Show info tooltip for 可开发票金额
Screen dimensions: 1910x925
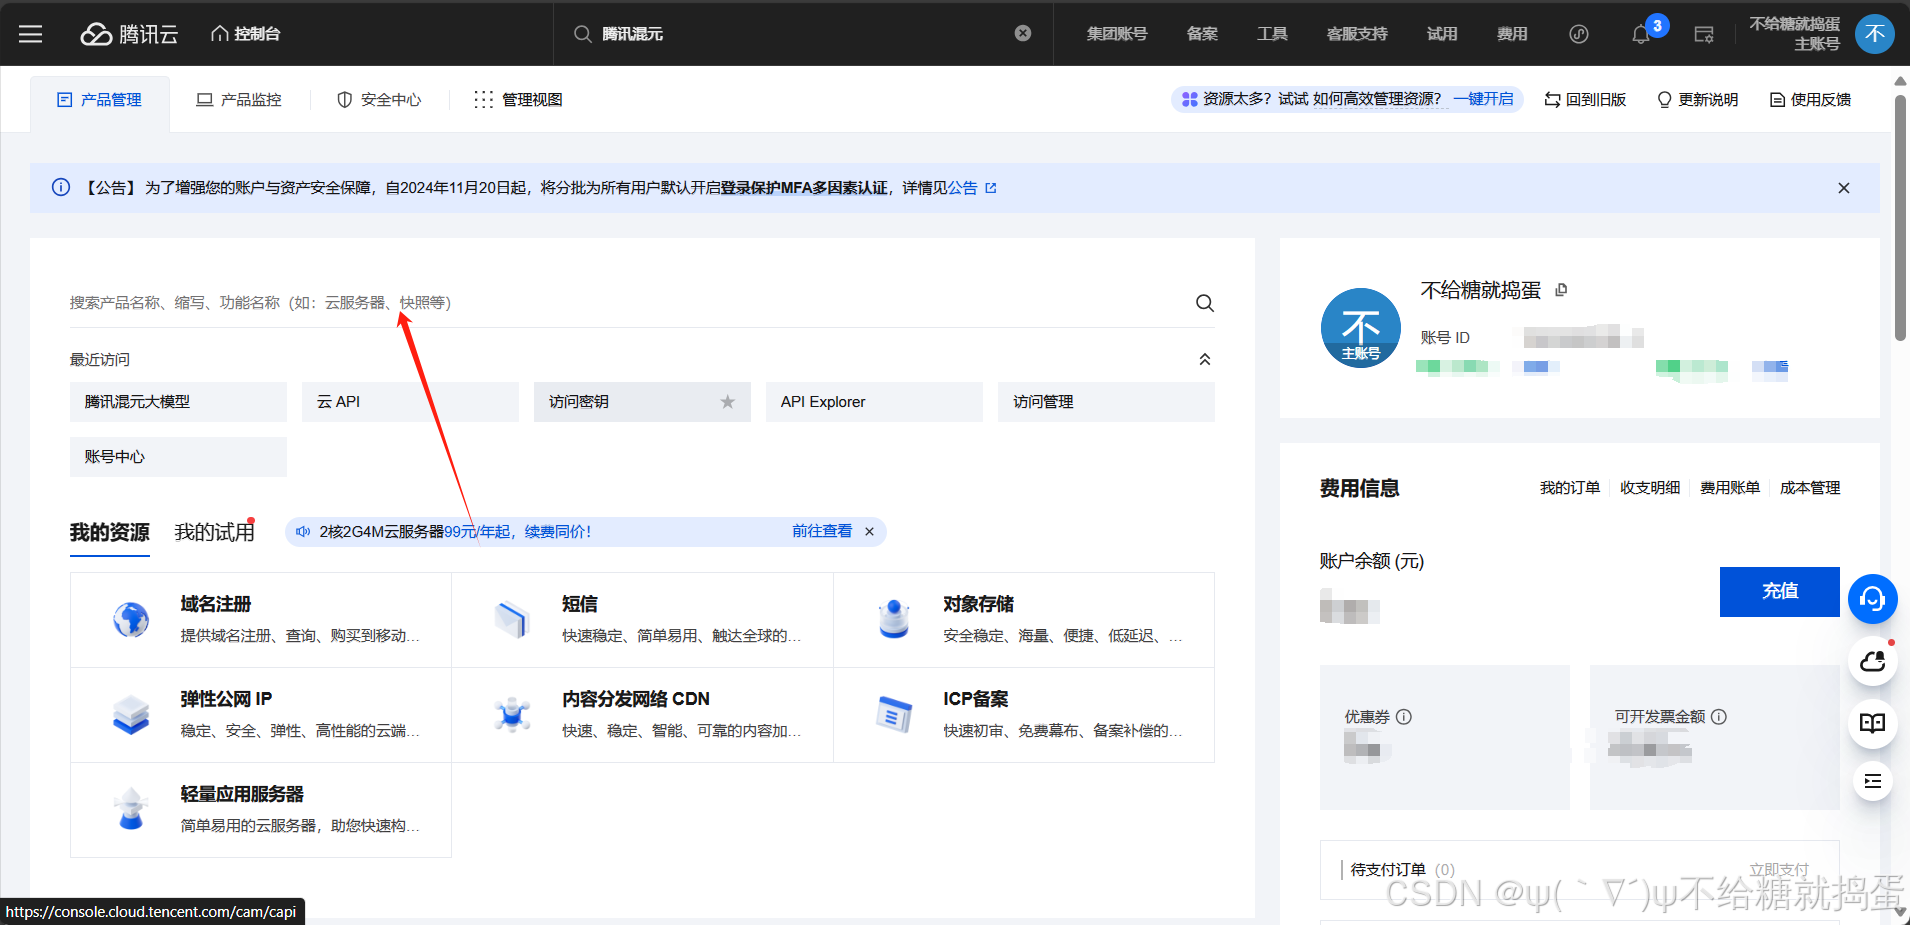(x=1719, y=717)
